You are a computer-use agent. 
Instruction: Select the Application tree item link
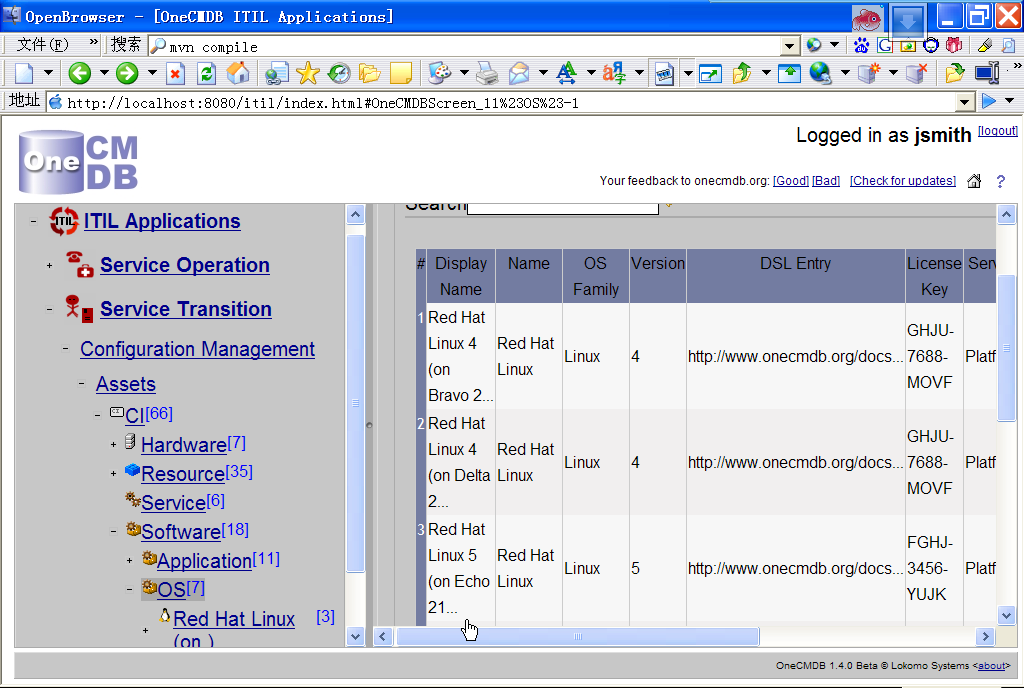point(204,561)
